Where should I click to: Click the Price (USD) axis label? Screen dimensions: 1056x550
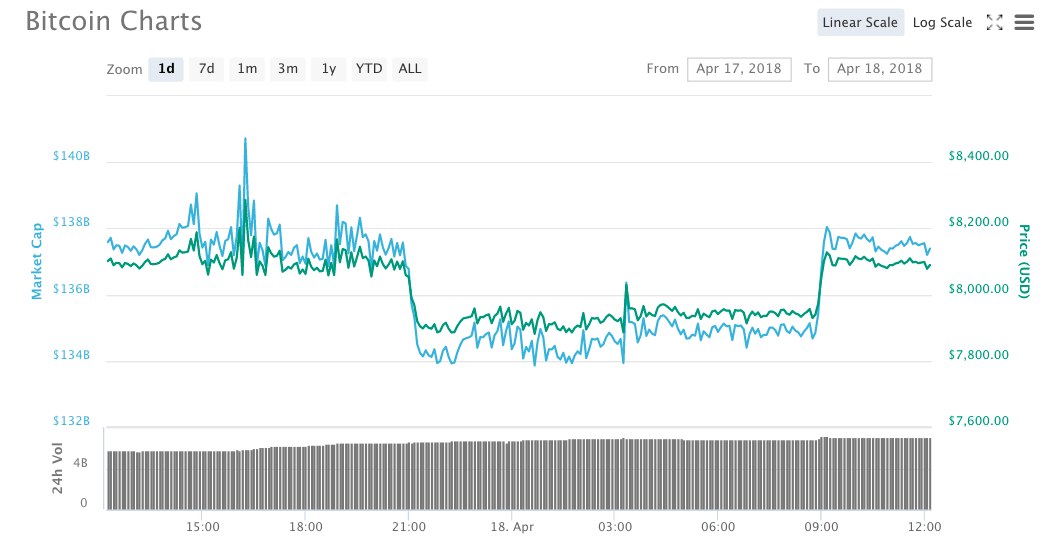click(x=1024, y=260)
